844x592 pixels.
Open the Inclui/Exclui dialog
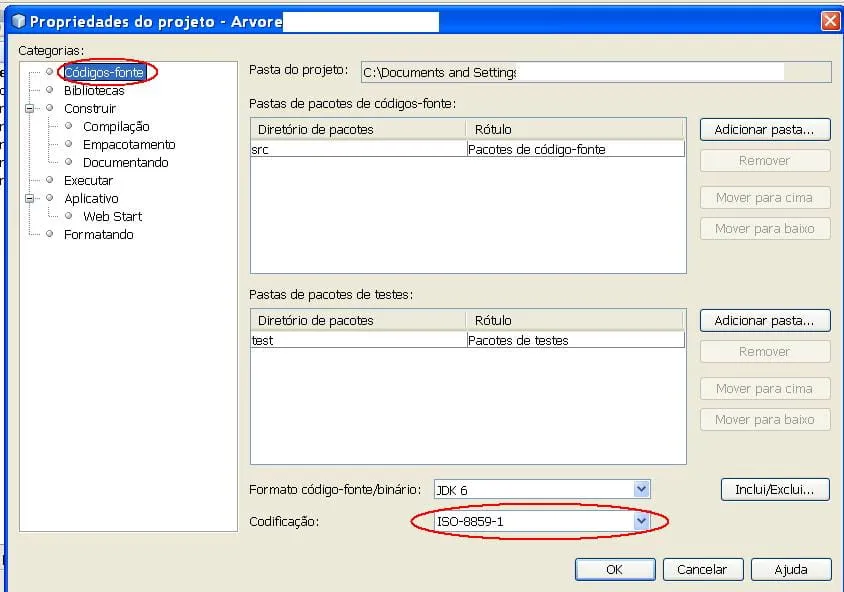(x=775, y=489)
